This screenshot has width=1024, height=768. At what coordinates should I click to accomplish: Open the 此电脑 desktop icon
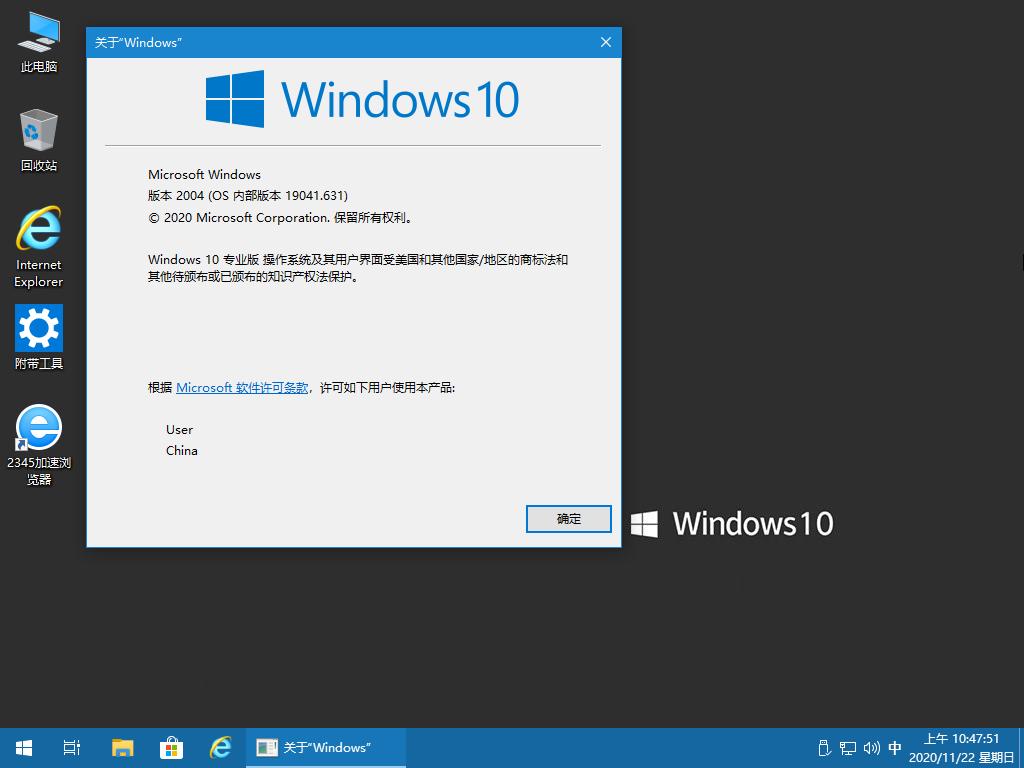coord(39,42)
